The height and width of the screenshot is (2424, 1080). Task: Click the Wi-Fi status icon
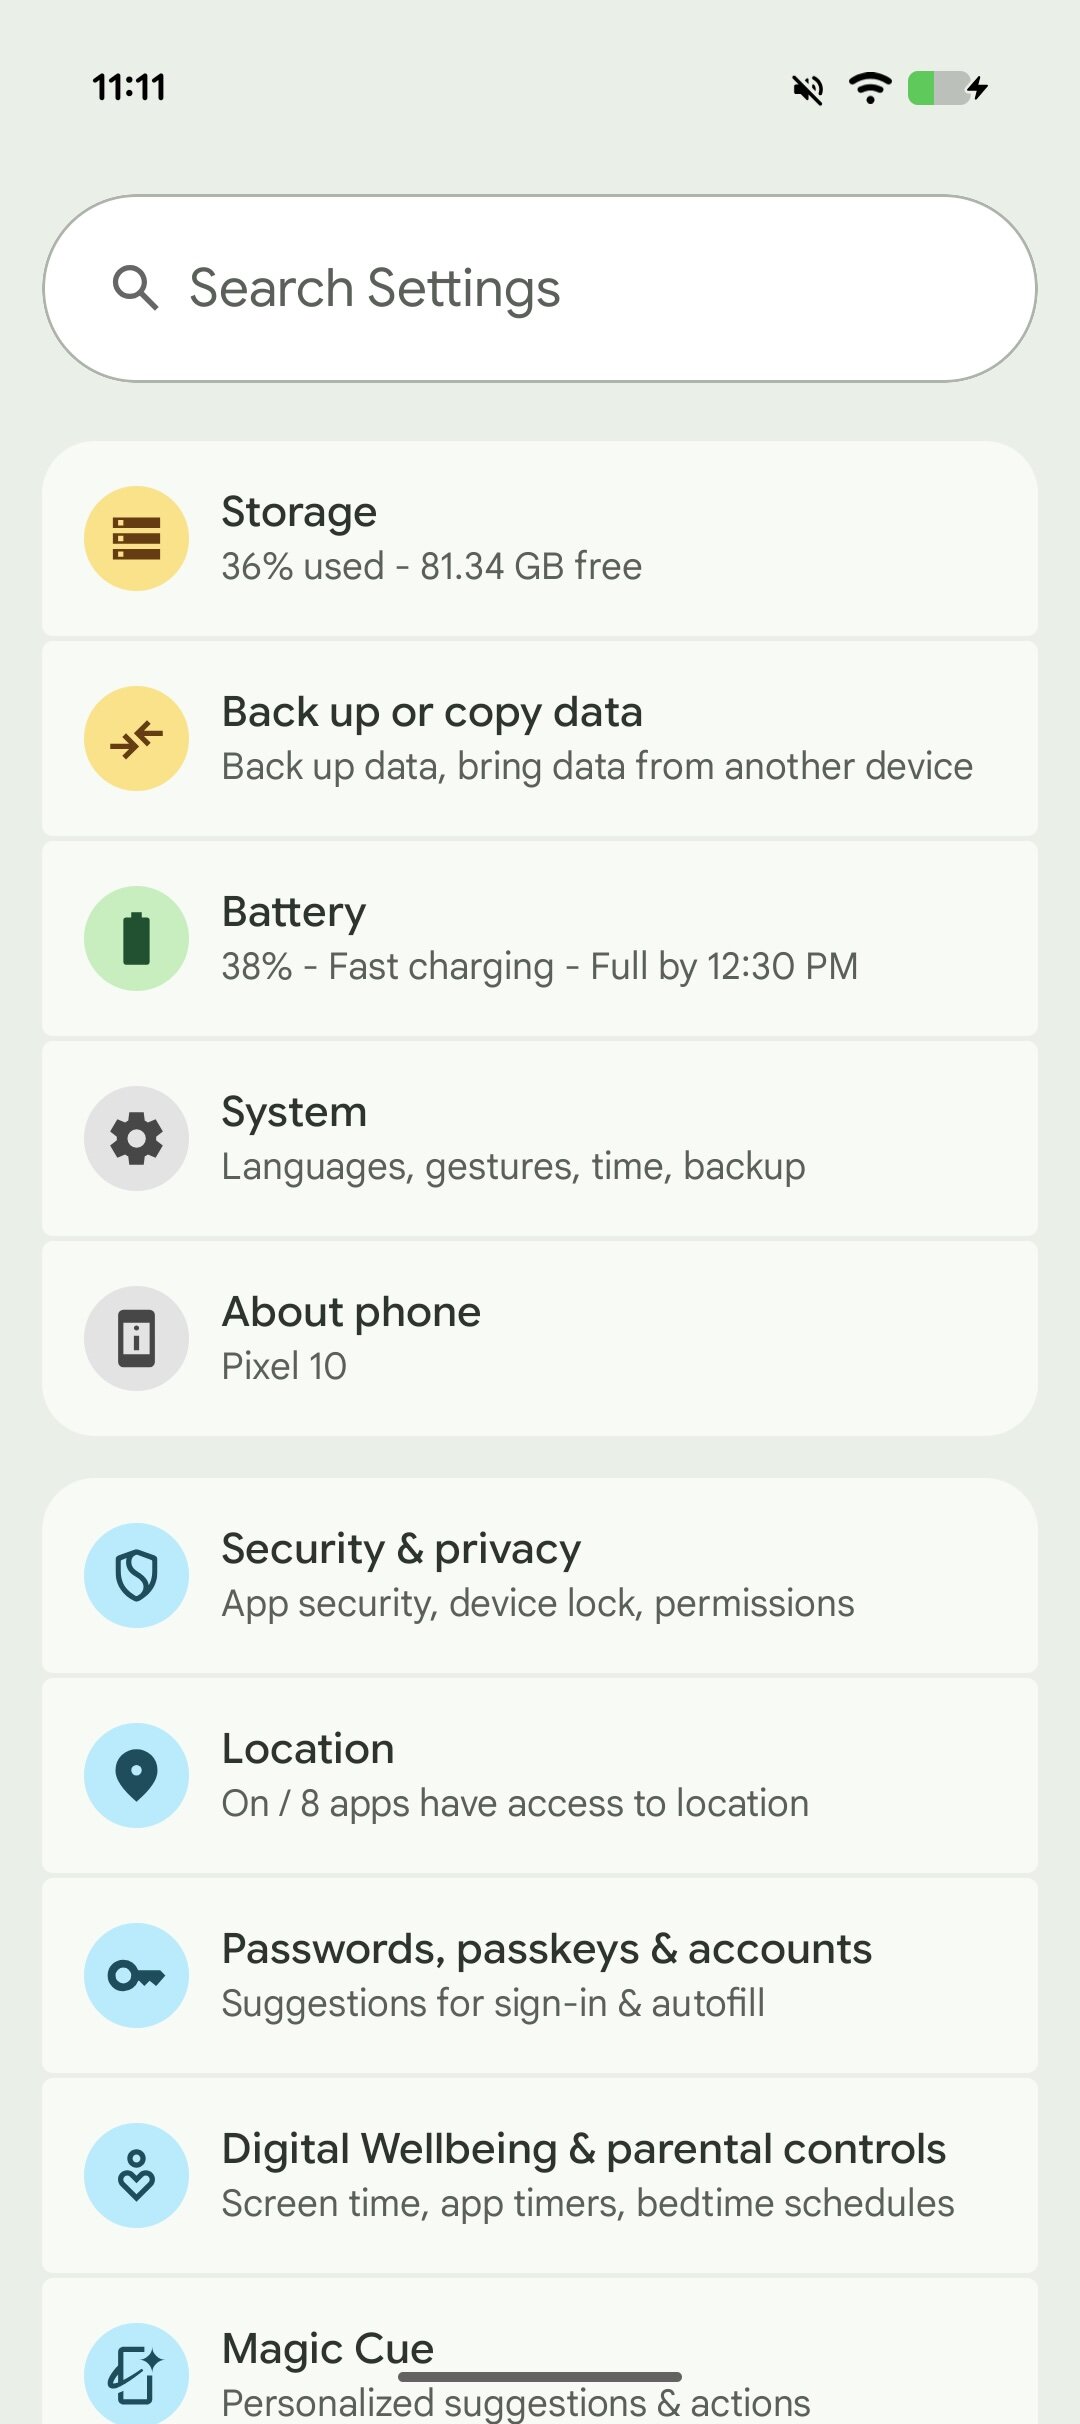(x=869, y=88)
